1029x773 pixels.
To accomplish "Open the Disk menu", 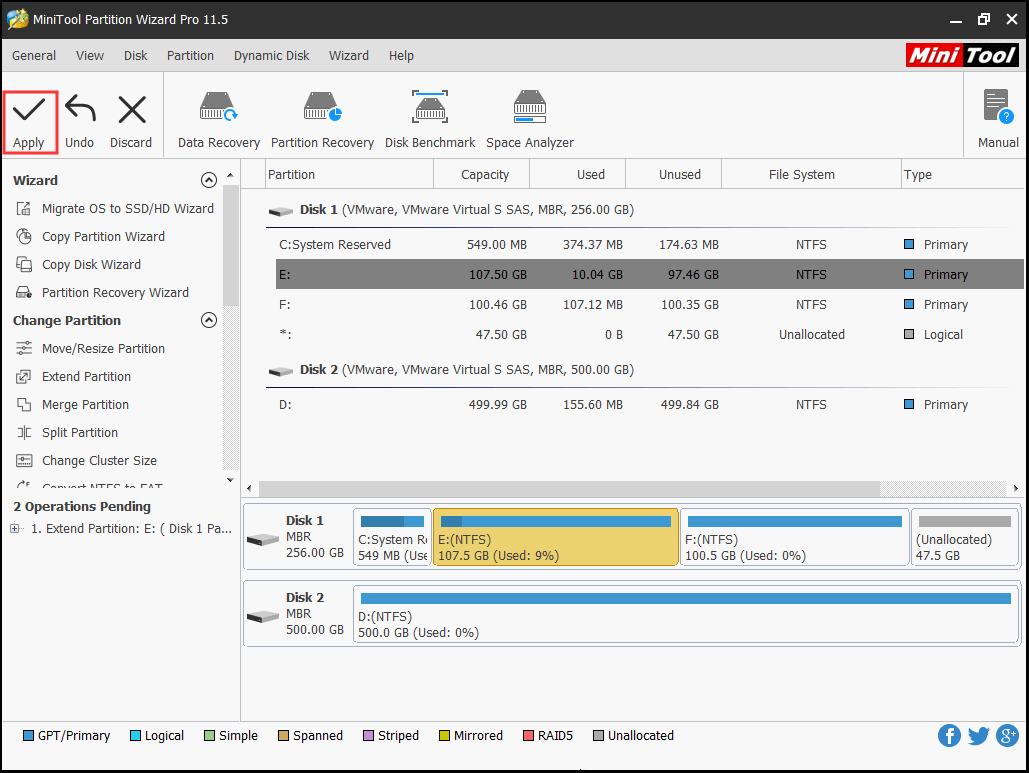I will (136, 56).
